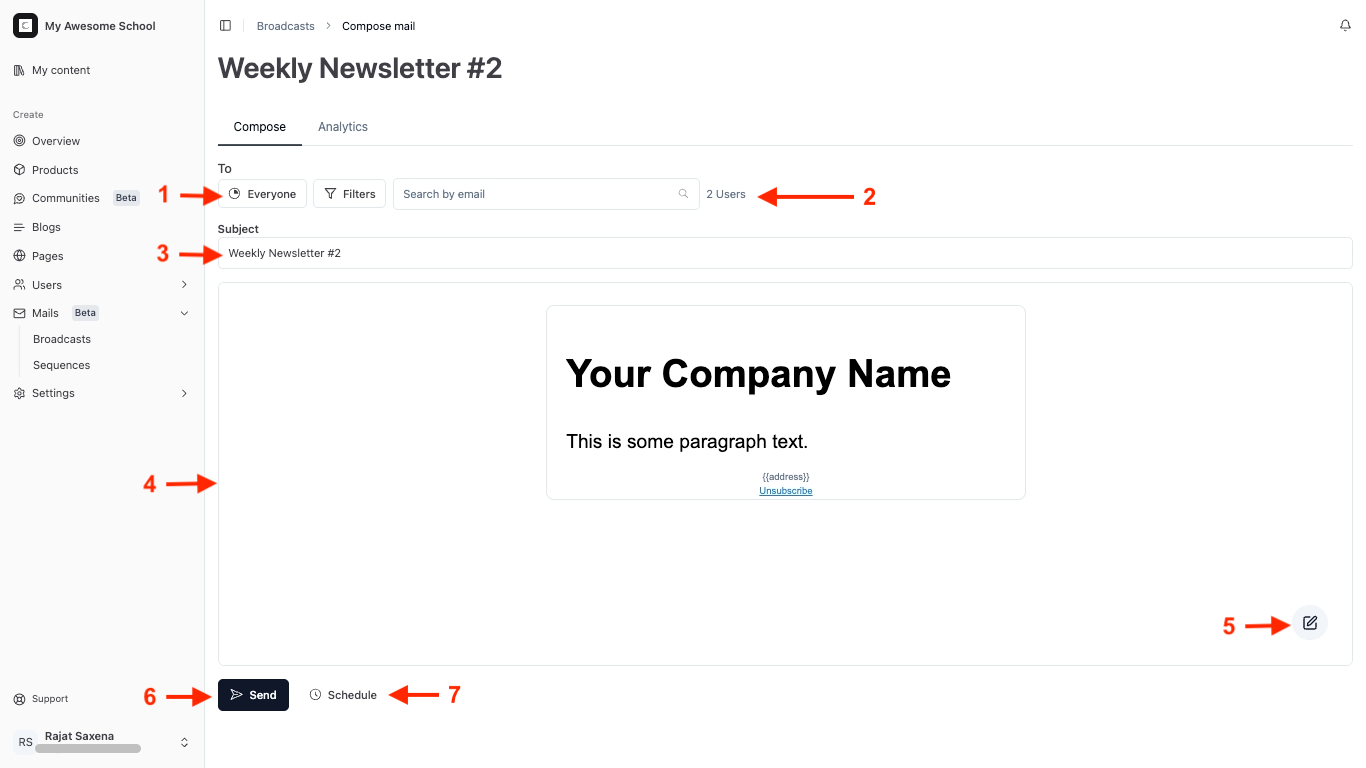
Task: Open the Rajat Saxena account switcher
Action: [x=184, y=742]
